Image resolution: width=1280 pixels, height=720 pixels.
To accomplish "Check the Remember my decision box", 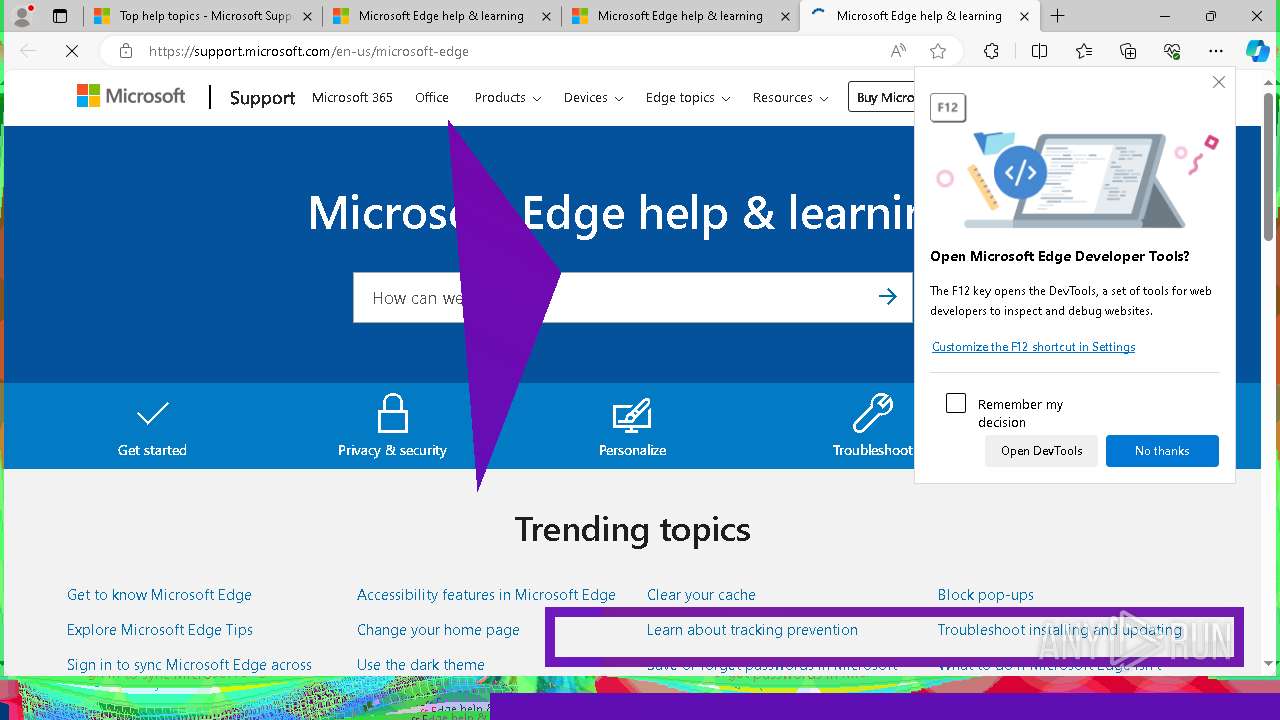I will click(x=956, y=403).
